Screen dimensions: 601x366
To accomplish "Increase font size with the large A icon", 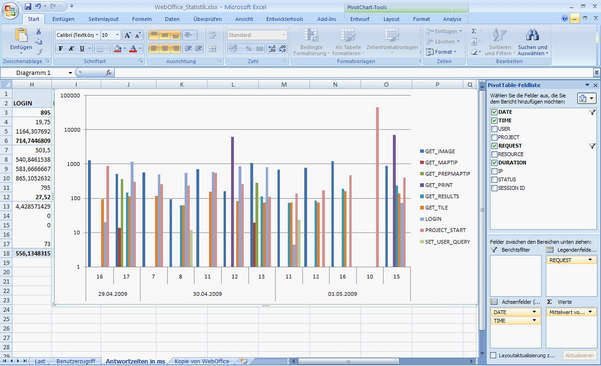I will 127,35.
